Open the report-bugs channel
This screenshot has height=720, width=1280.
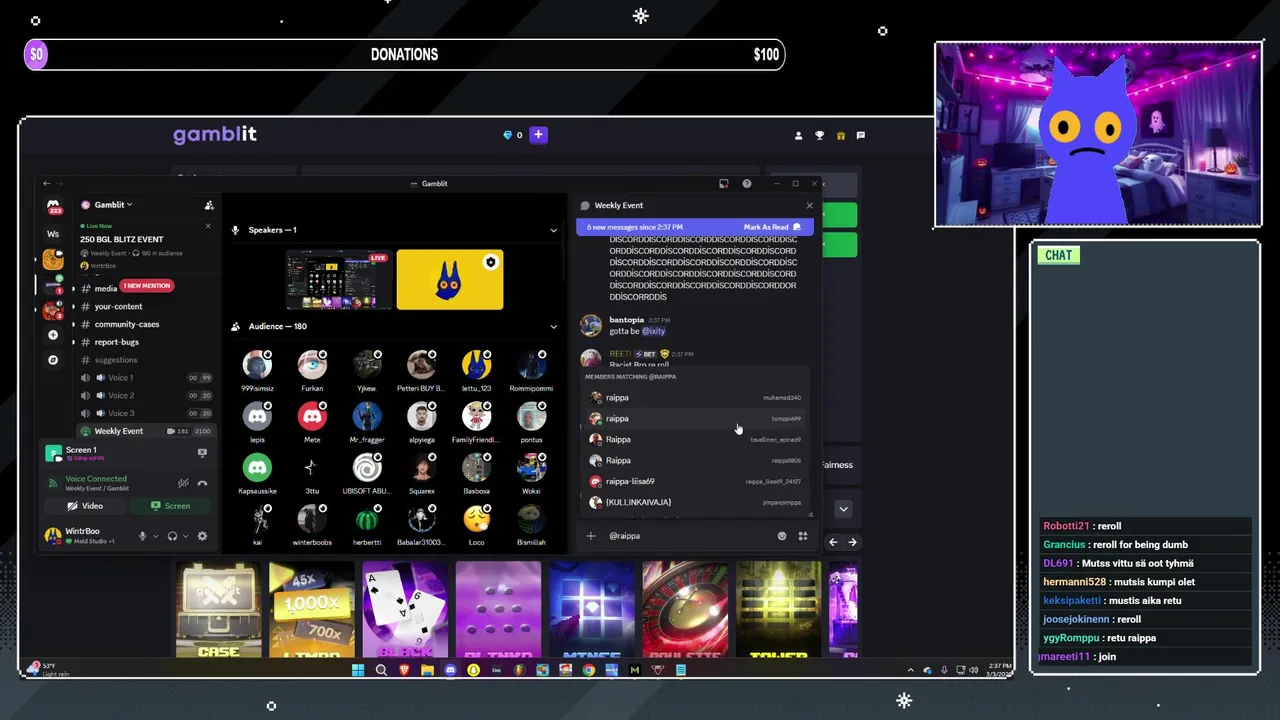click(116, 342)
